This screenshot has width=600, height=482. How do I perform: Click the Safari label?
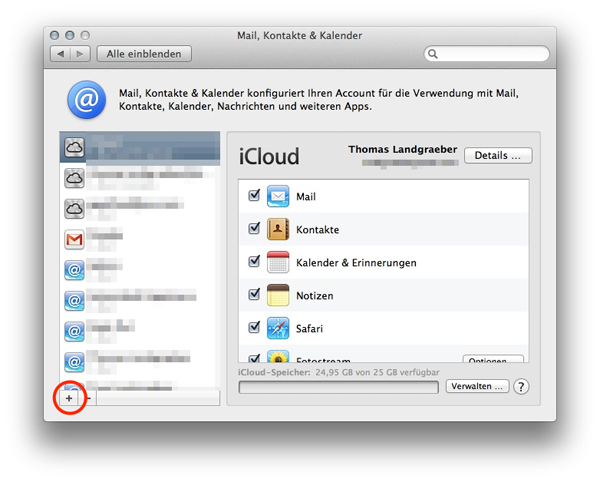pyautogui.click(x=309, y=329)
